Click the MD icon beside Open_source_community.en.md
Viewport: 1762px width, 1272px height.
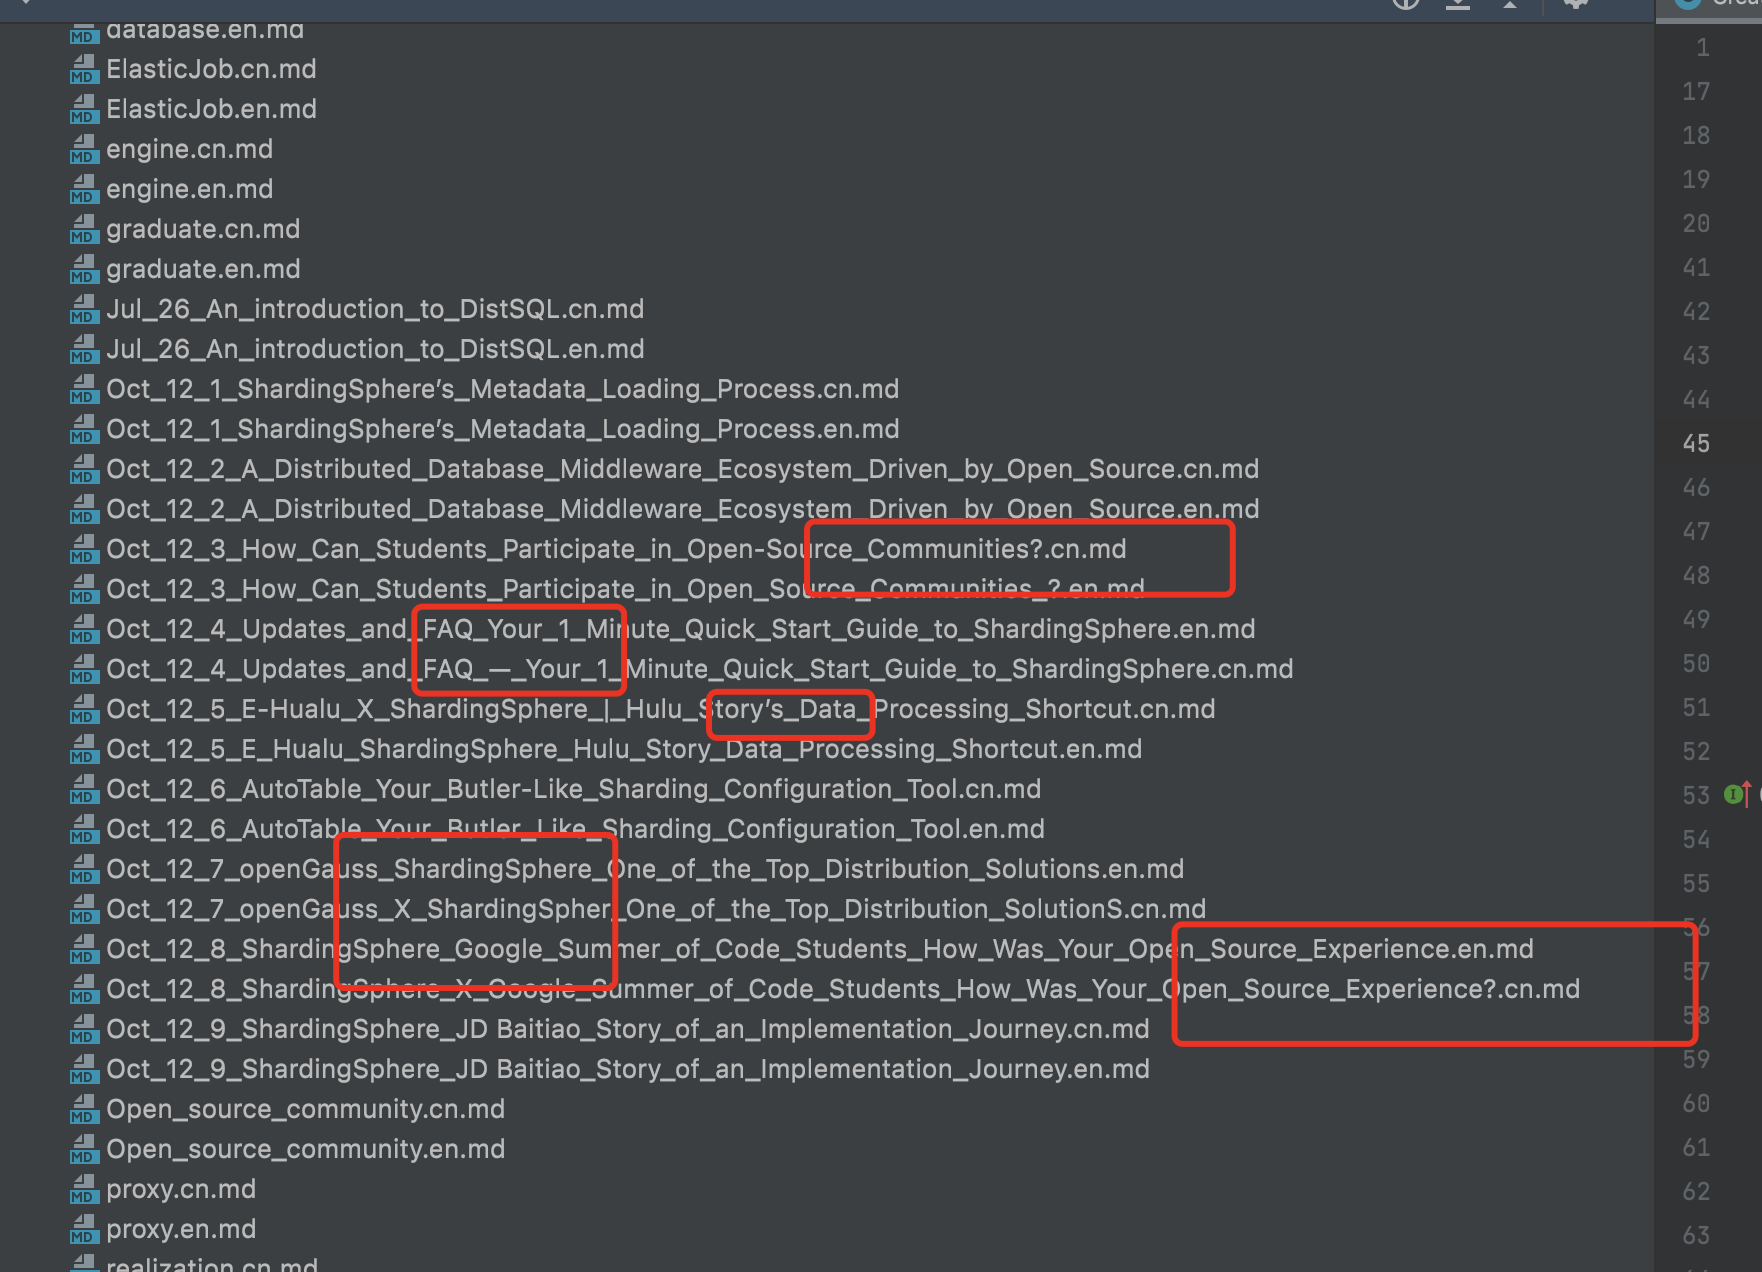click(84, 1149)
